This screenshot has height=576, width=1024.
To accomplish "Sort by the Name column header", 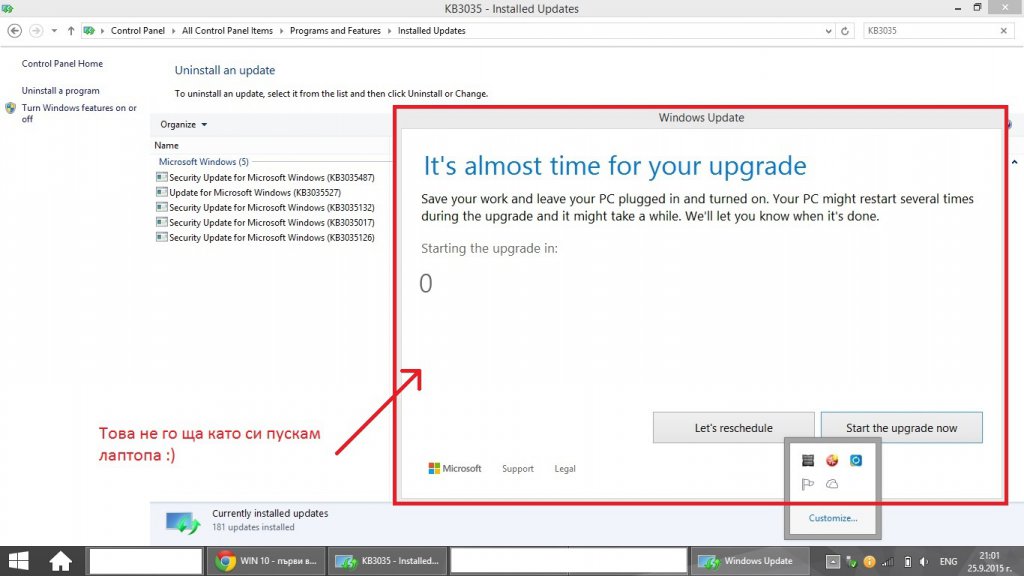I will (167, 145).
